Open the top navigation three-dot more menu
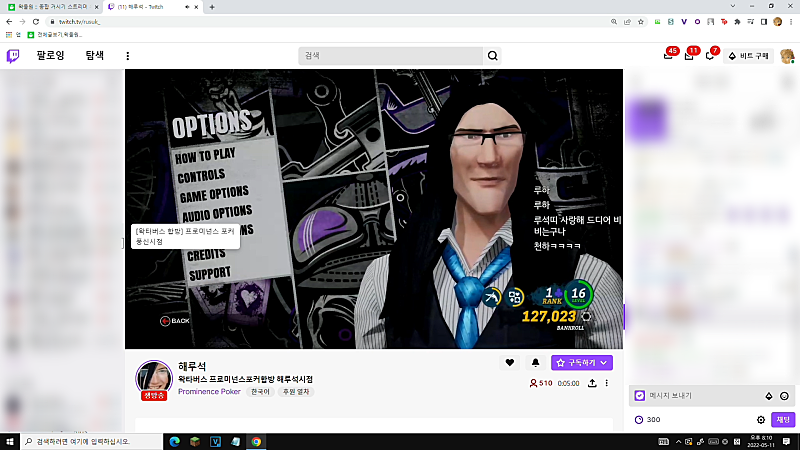The image size is (800, 450). 128,56
